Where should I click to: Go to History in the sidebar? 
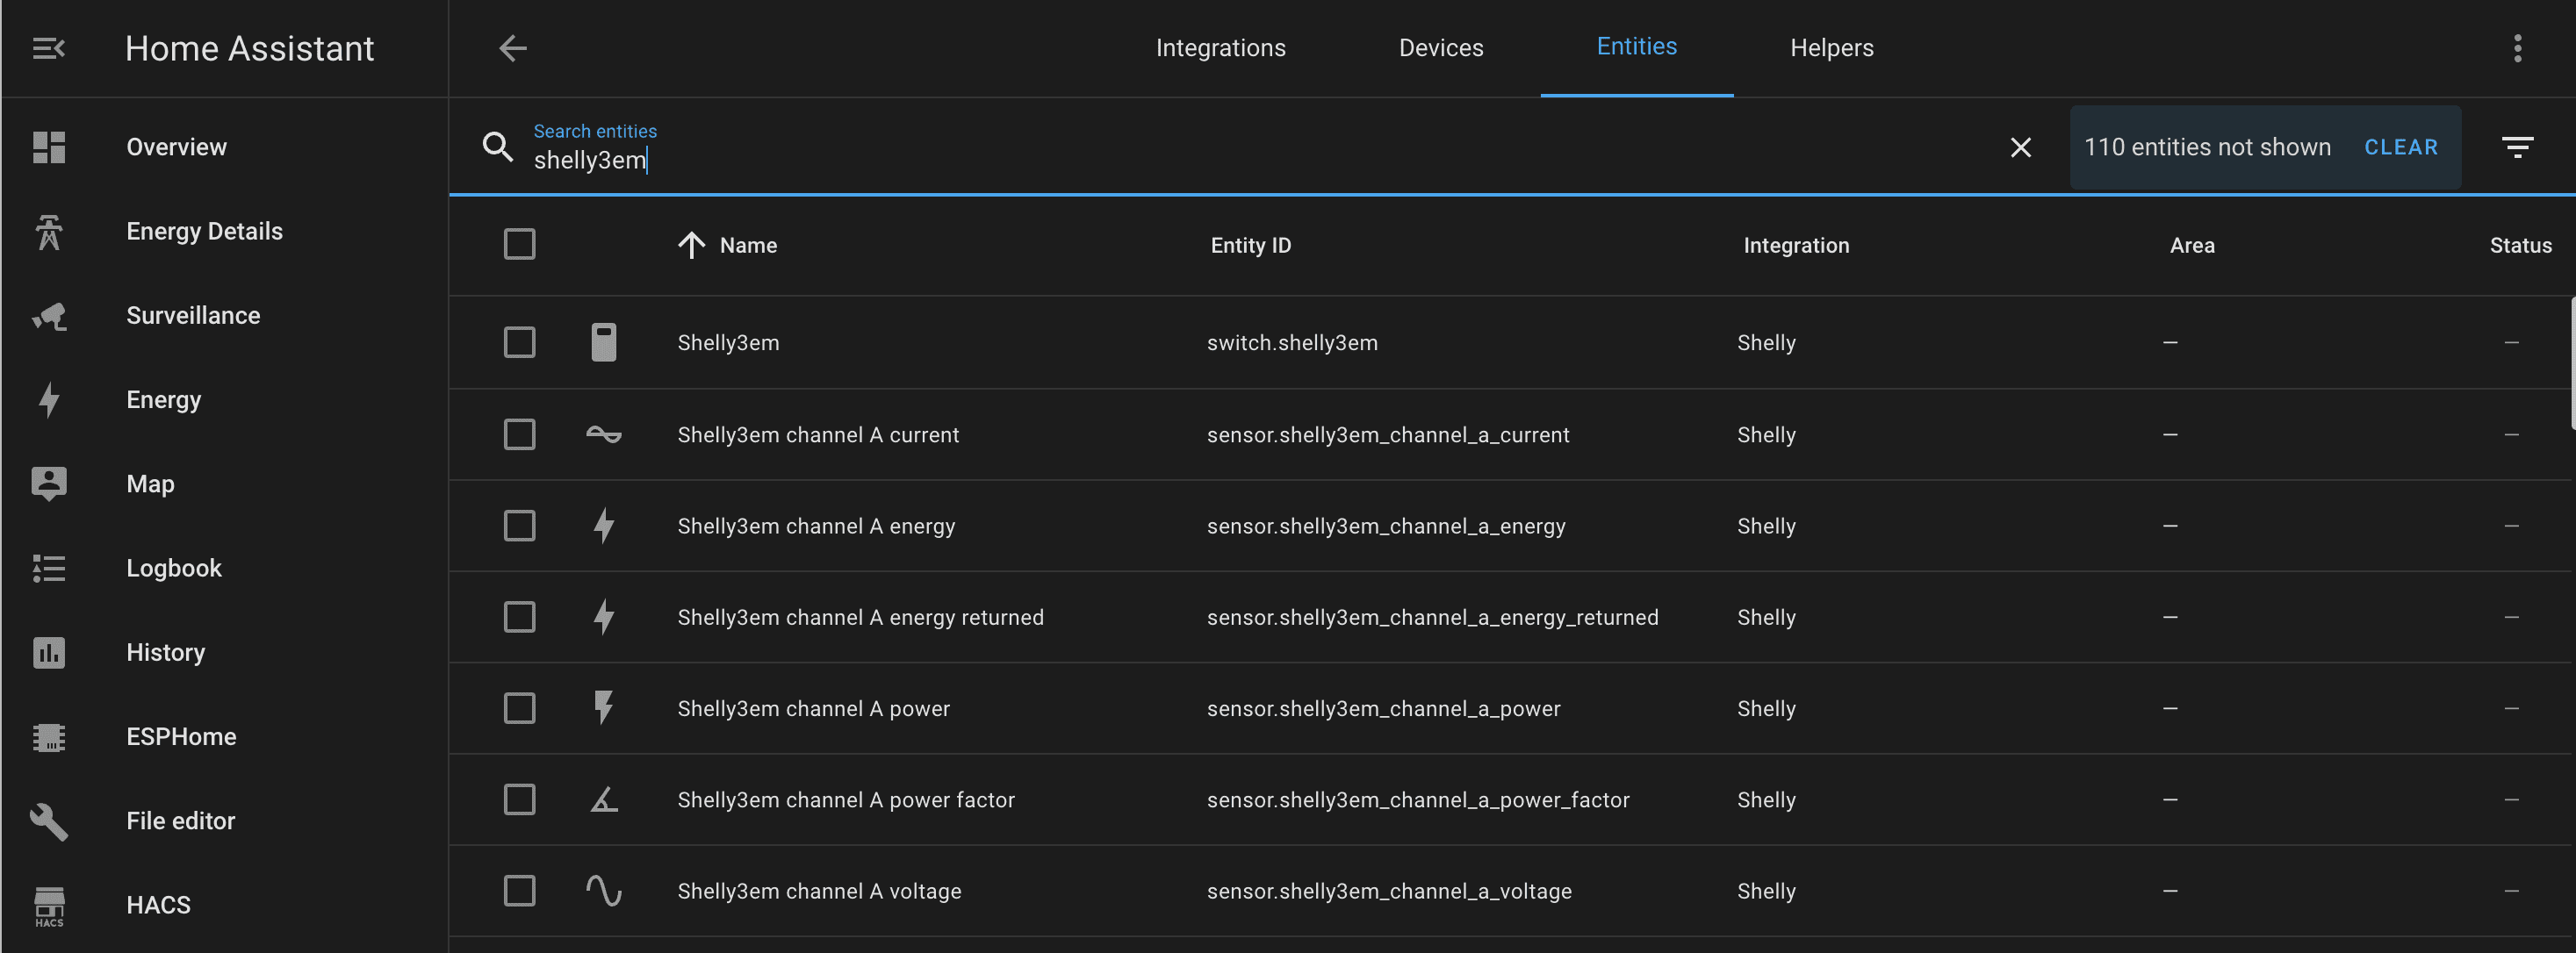pyautogui.click(x=165, y=652)
